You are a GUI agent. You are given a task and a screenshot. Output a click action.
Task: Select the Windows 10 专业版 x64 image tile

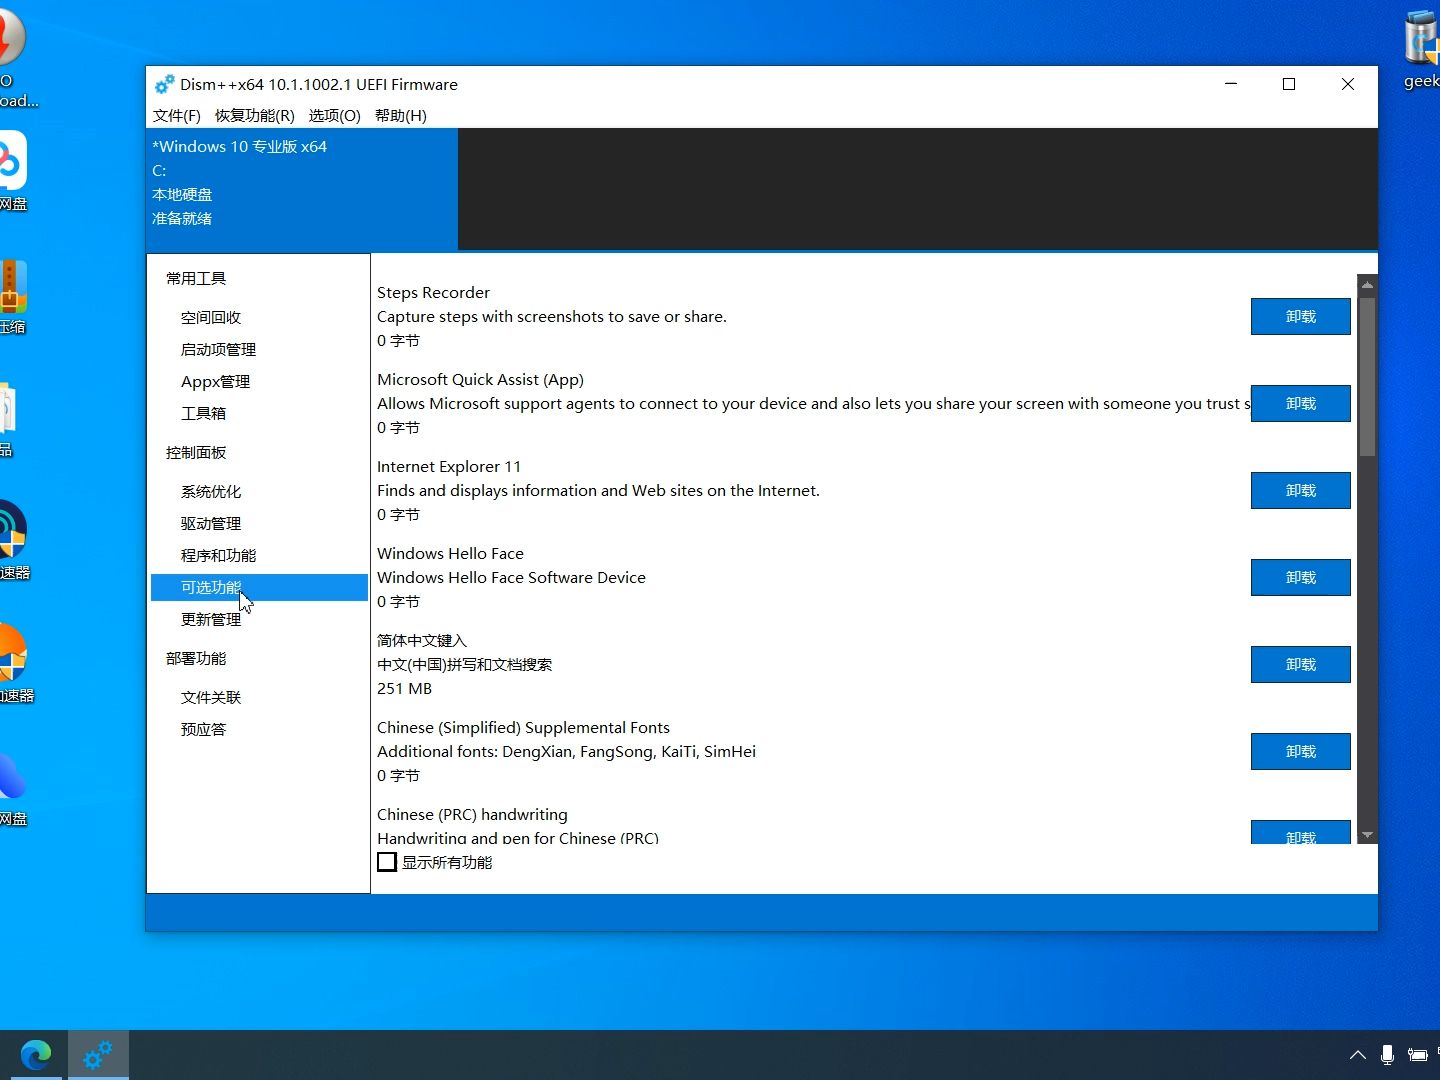(x=302, y=189)
